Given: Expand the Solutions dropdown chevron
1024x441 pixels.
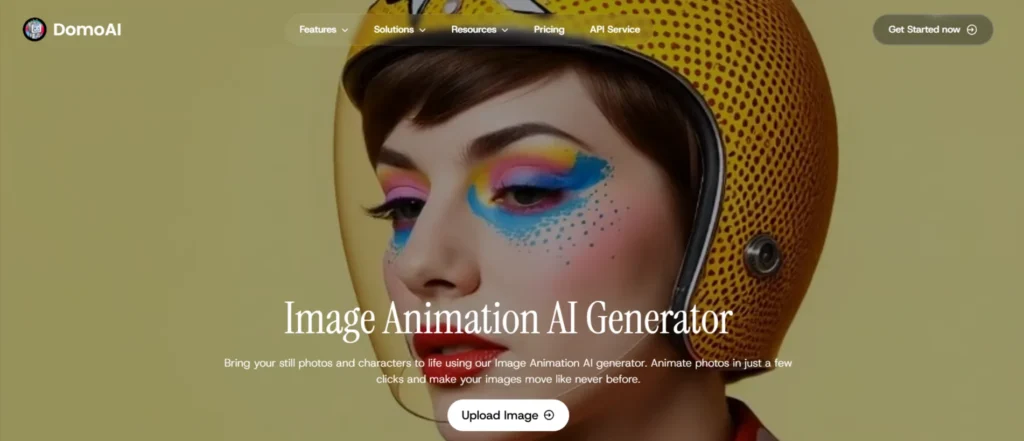Looking at the screenshot, I should (423, 30).
